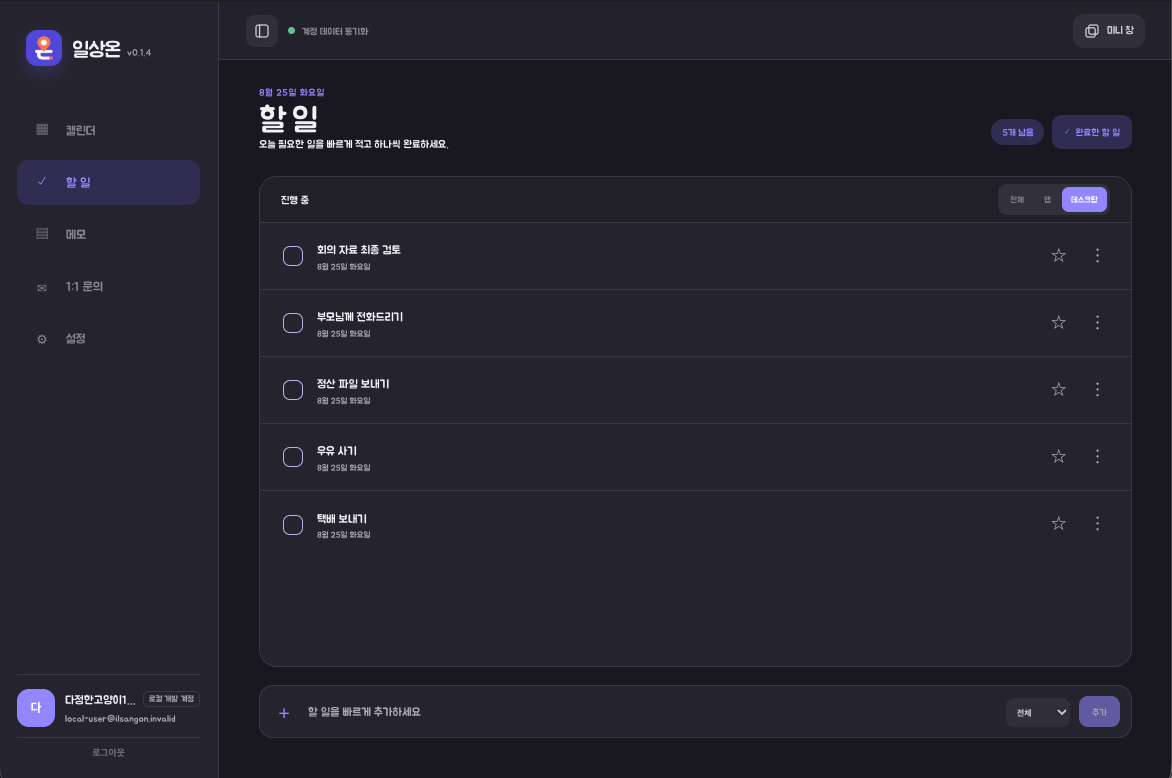This screenshot has height=778, width=1172.
Task: Check off 정산 파일 보내기
Action: point(293,390)
